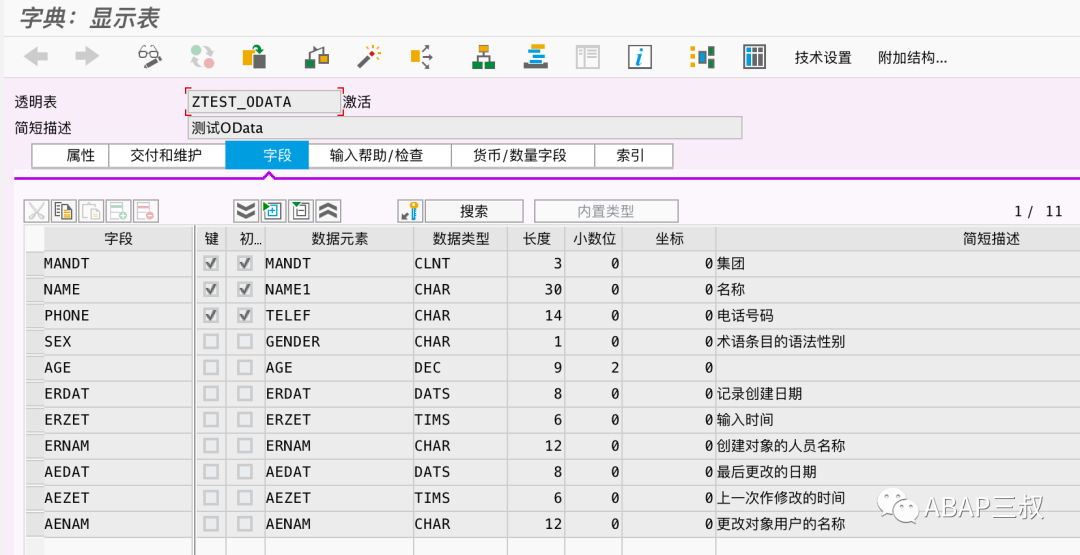1080x555 pixels.
Task: Click the key icon beside 搜索
Action: pyautogui.click(x=411, y=211)
